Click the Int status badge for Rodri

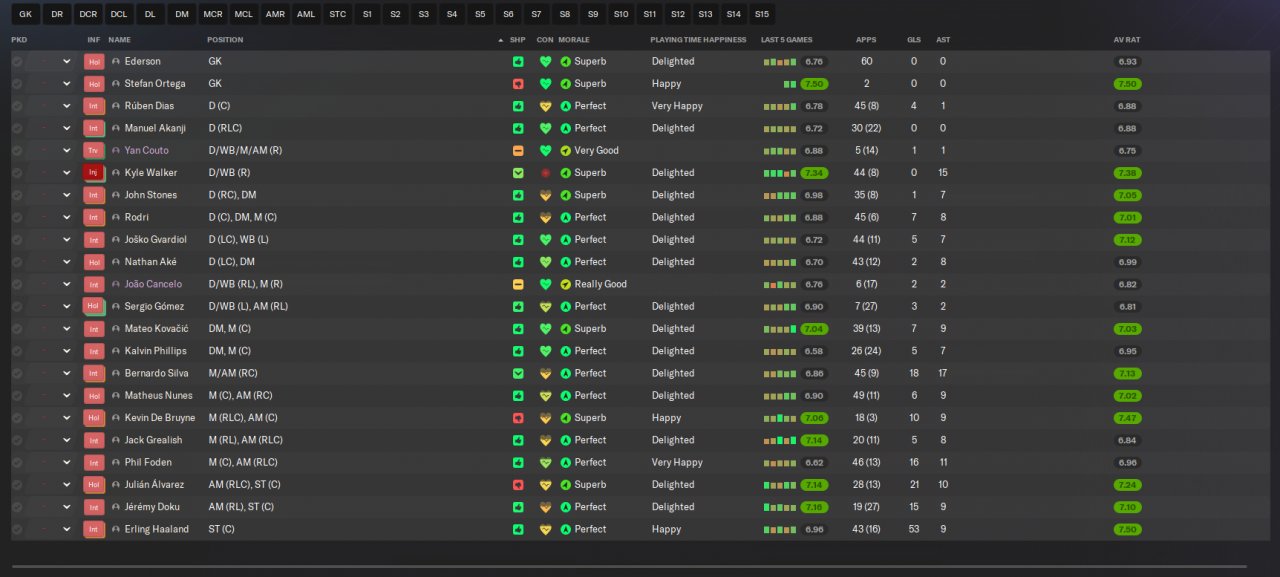(x=94, y=217)
